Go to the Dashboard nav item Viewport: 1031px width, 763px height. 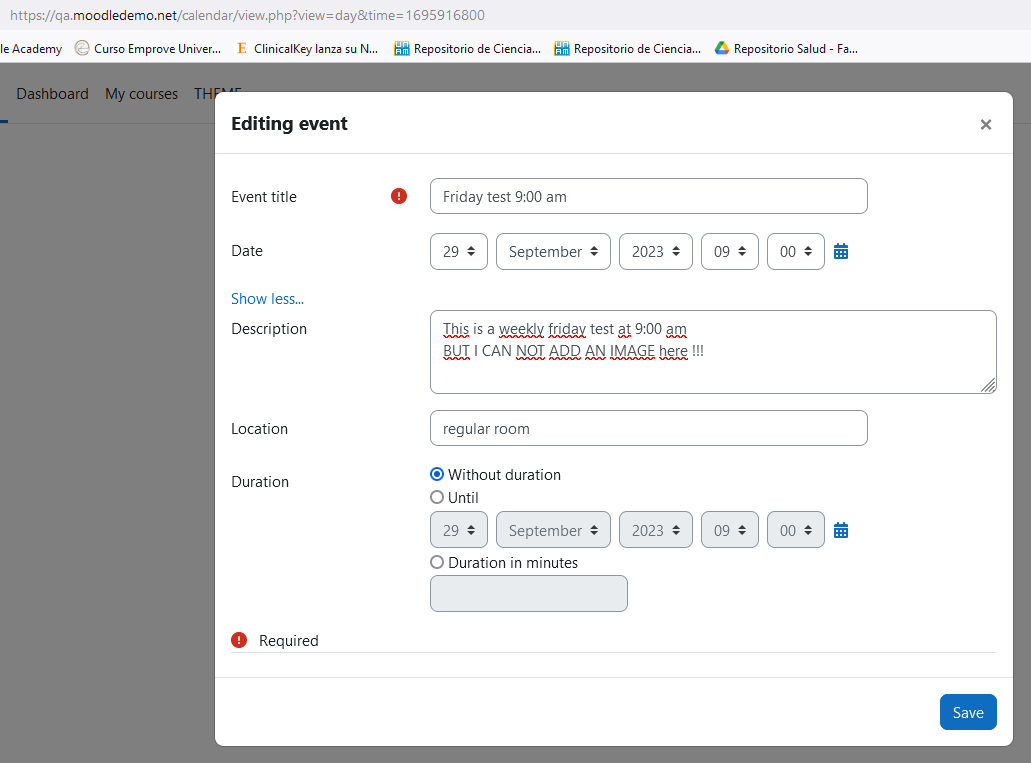(53, 94)
